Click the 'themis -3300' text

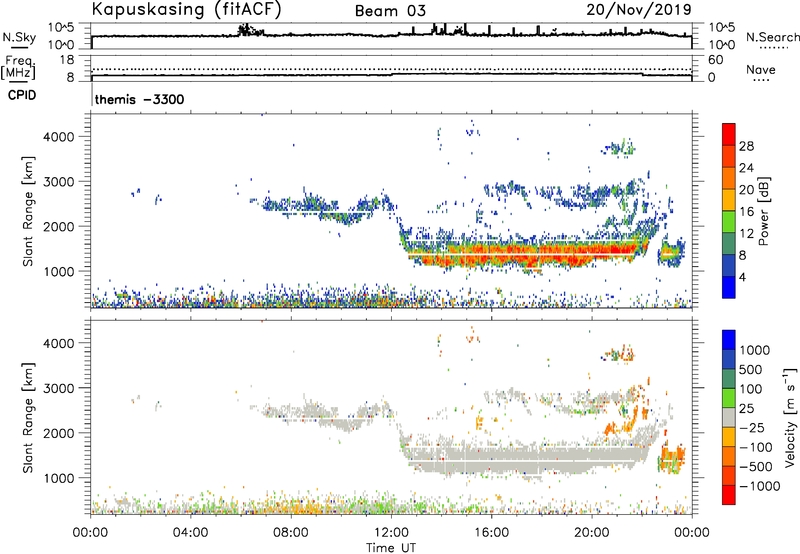point(139,99)
